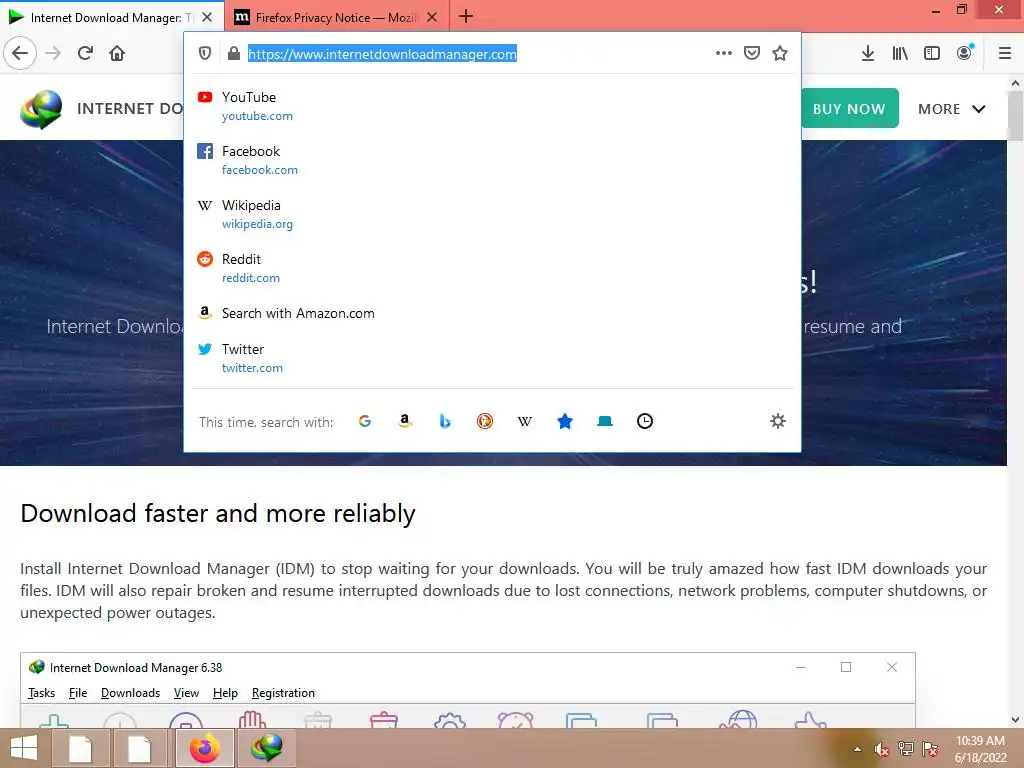Expand the MORE dropdown

coord(952,109)
